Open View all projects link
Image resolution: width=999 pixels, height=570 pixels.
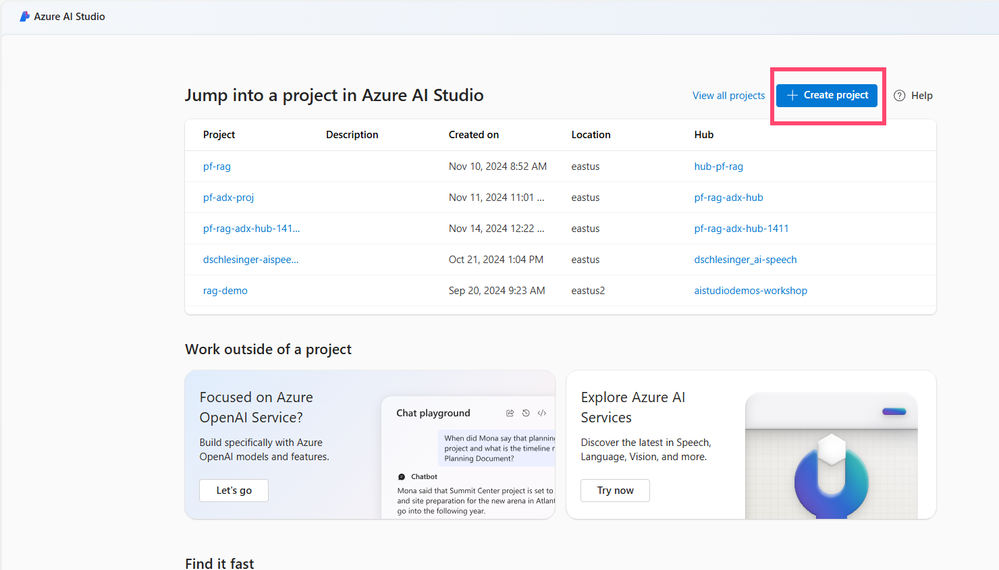(728, 96)
